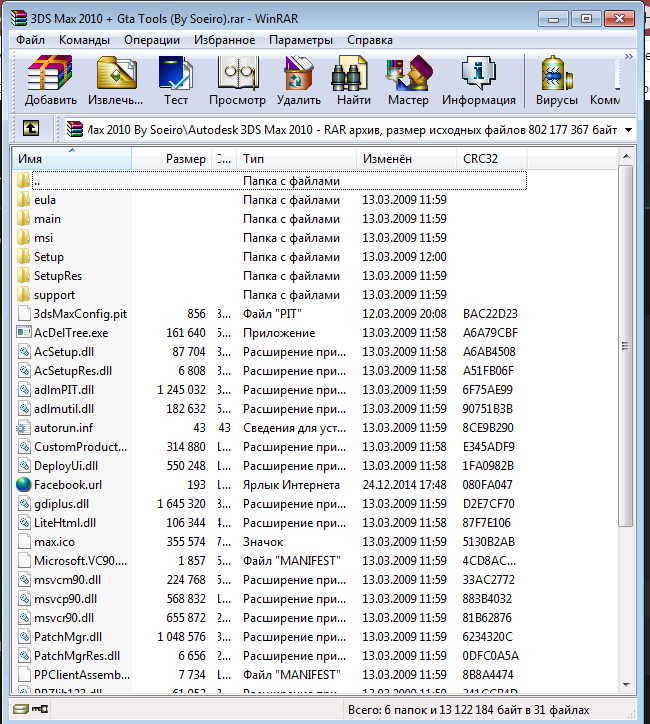Open the Файл menu
650x724 pixels.
click(x=30, y=40)
